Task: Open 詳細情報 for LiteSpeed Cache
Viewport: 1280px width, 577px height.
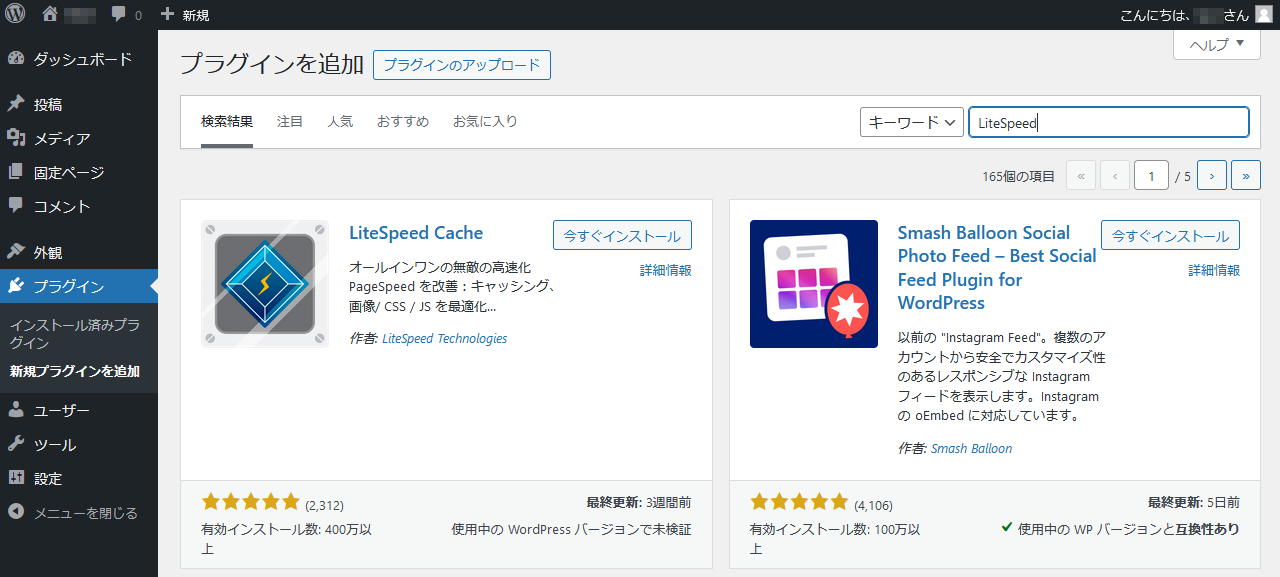Action: coord(666,270)
